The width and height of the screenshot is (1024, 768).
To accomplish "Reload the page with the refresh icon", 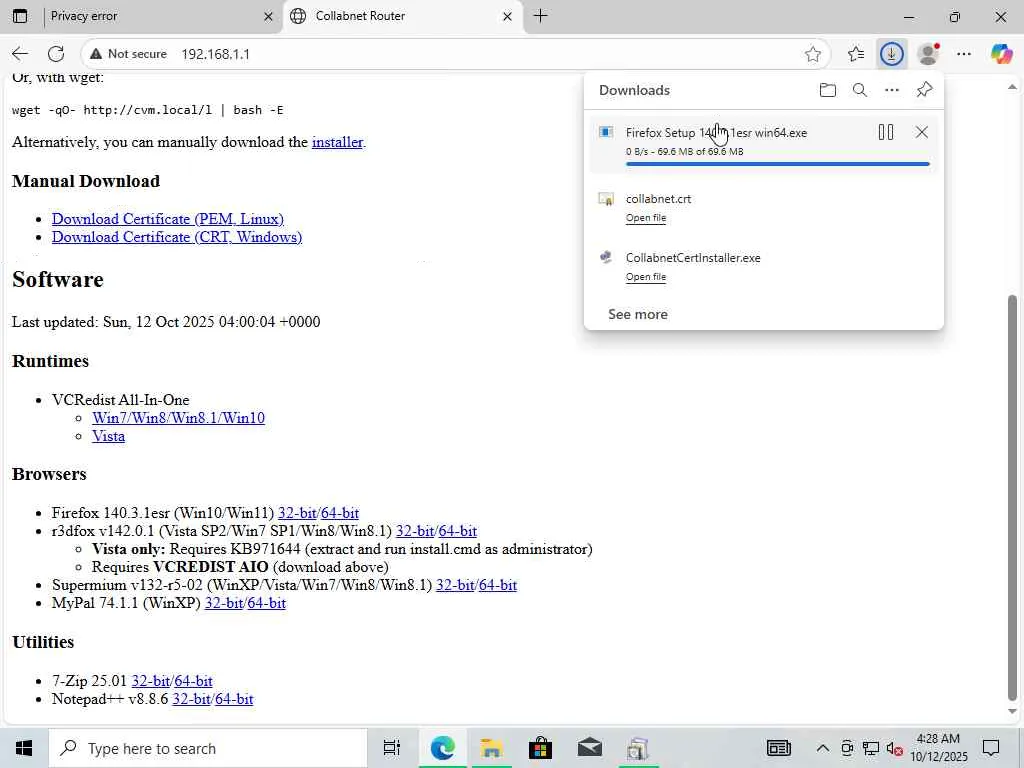I will [56, 54].
